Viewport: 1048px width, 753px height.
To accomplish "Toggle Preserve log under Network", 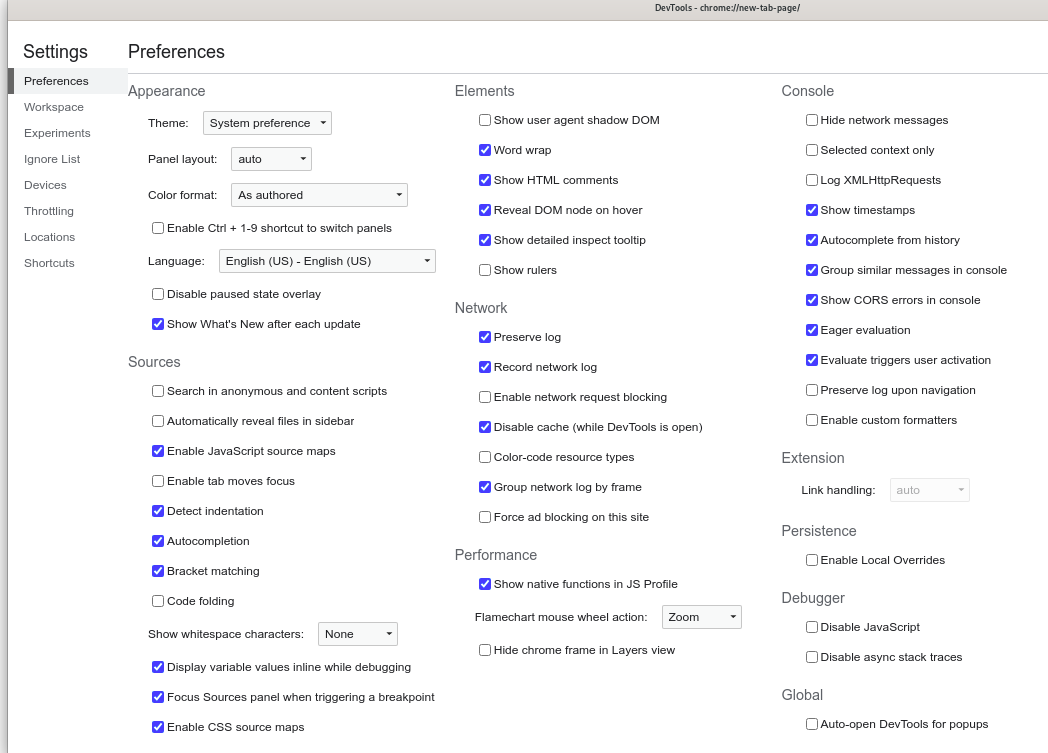I will (x=485, y=337).
